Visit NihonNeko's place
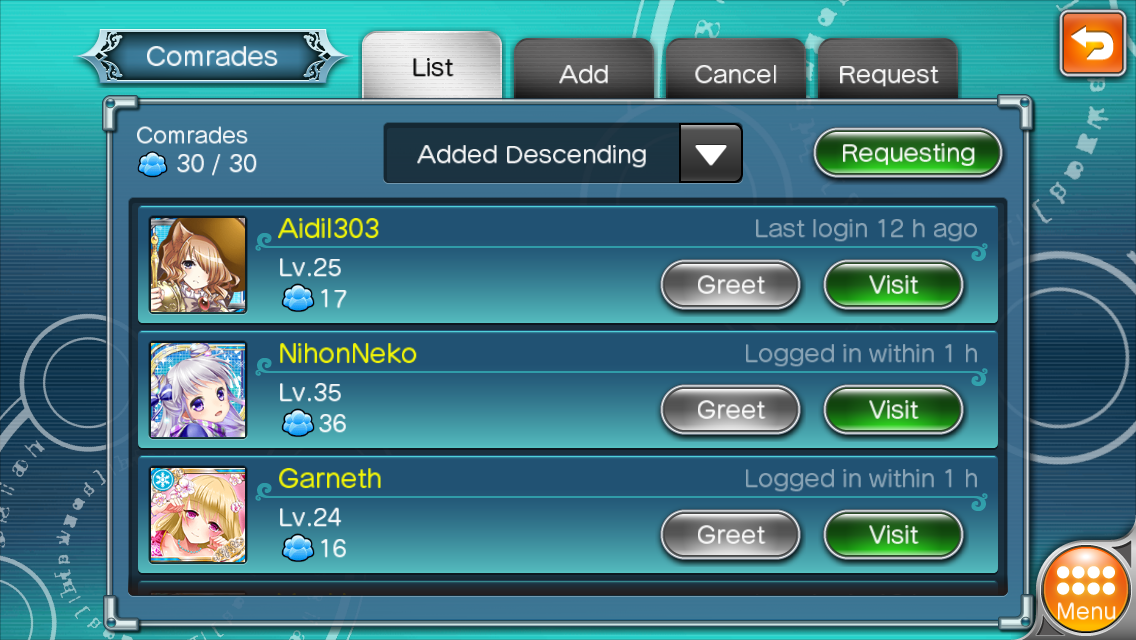The width and height of the screenshot is (1136, 640). coord(893,410)
